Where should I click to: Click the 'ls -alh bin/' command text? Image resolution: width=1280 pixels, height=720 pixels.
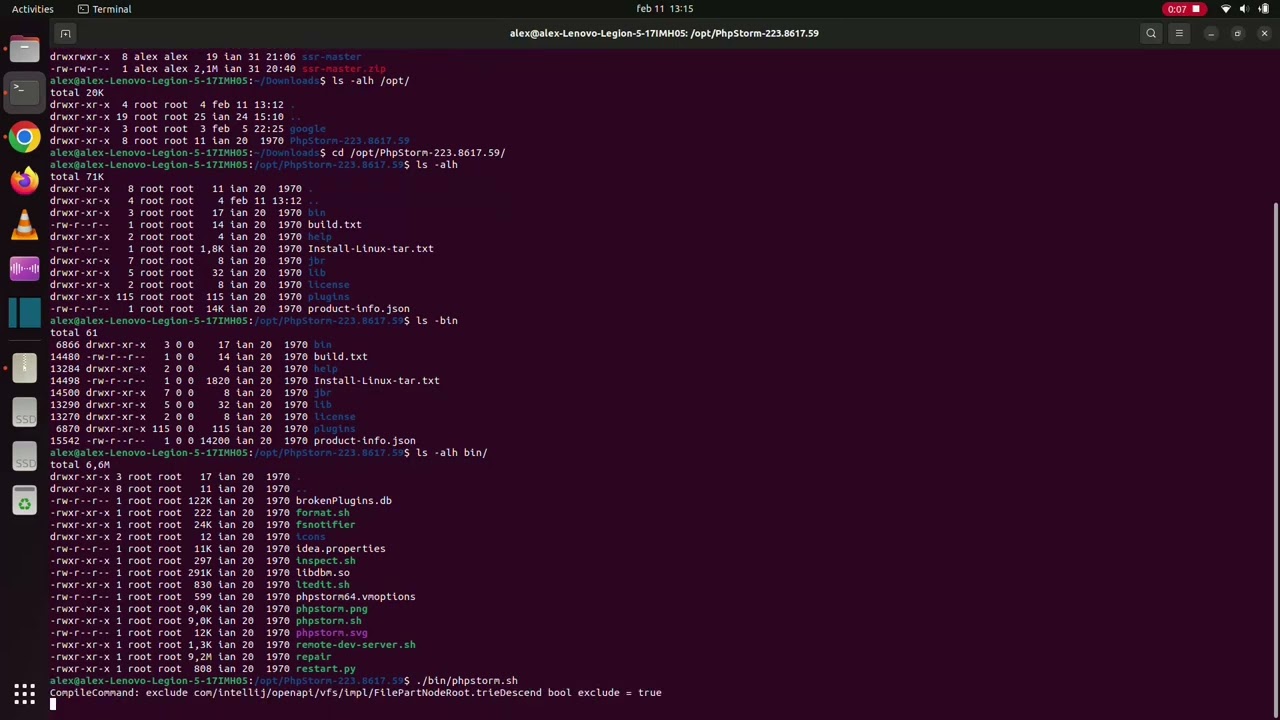451,453
